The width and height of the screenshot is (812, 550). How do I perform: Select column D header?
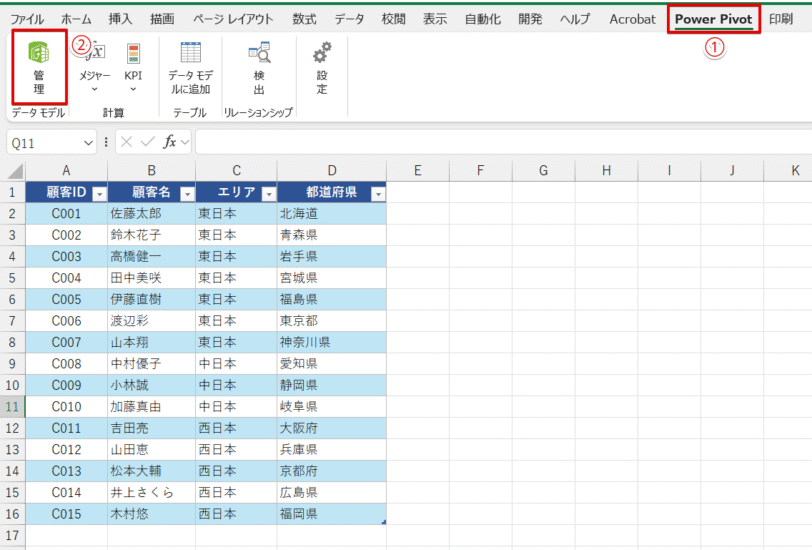(x=331, y=170)
